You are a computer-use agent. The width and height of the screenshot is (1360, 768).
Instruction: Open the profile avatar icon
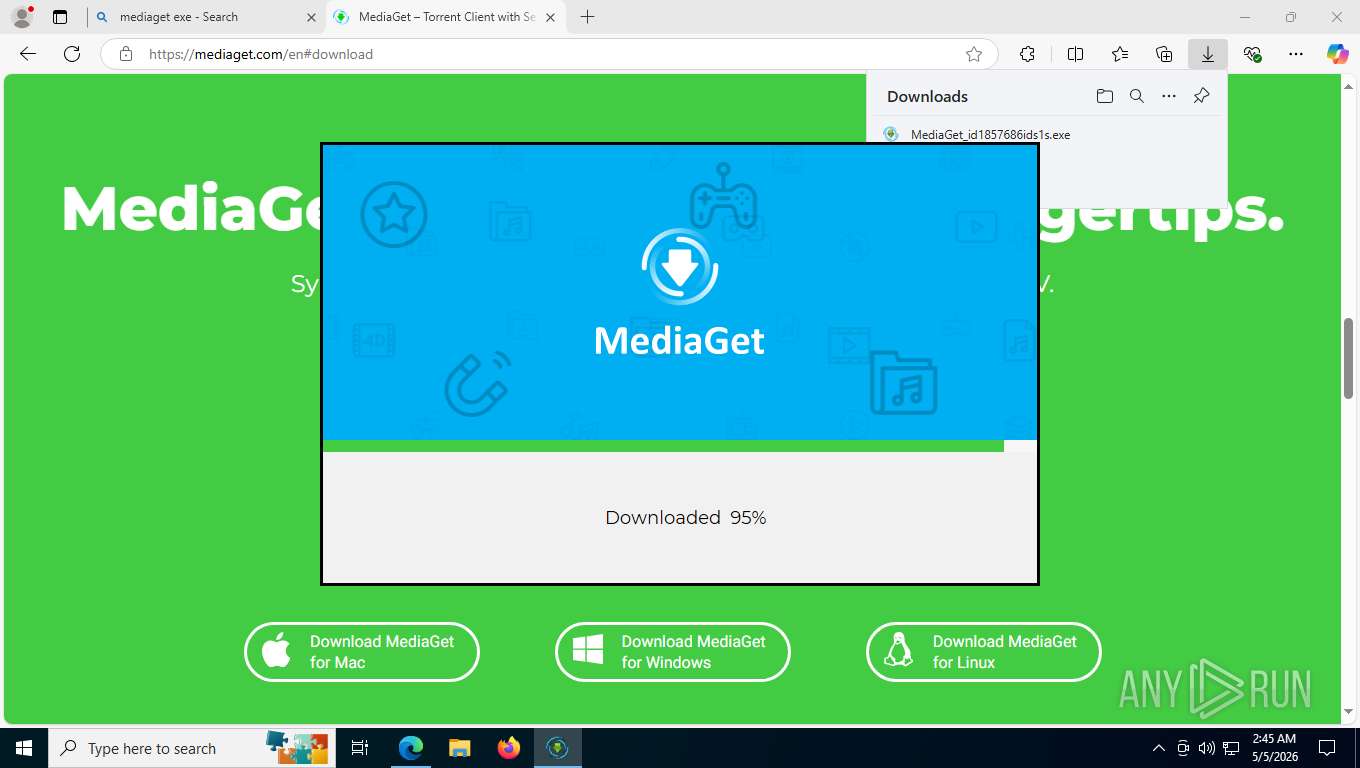point(21,17)
